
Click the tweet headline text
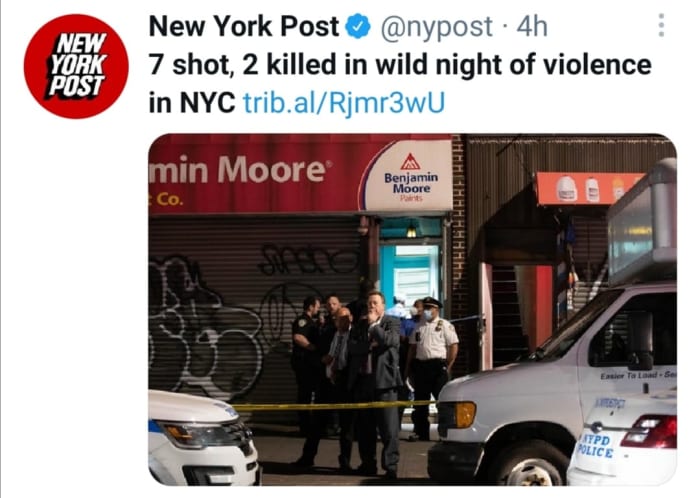pyautogui.click(x=400, y=84)
